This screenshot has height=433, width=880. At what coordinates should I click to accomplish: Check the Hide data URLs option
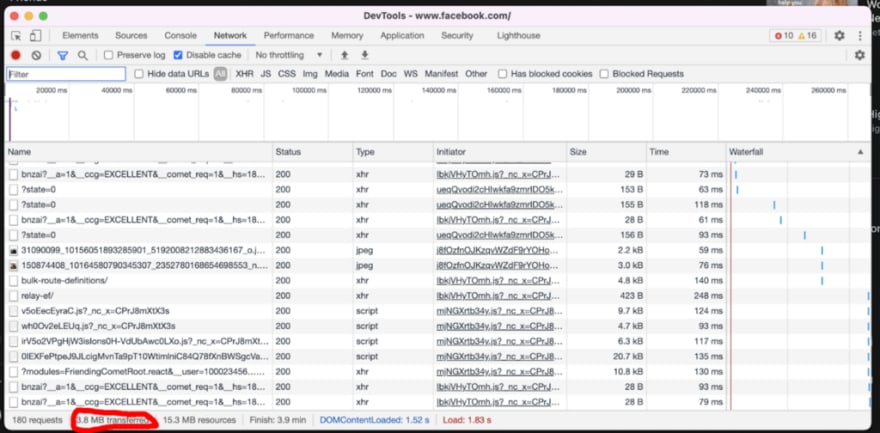(x=139, y=74)
